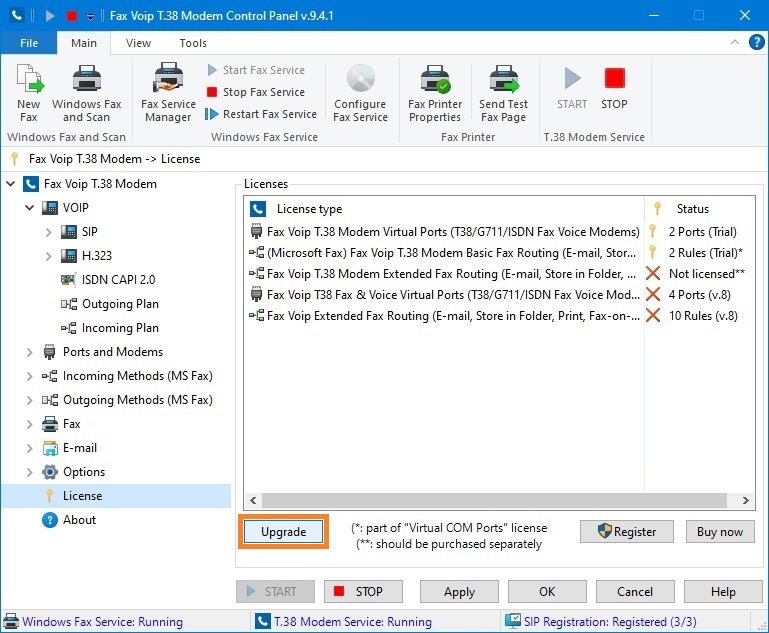Click license list left scroll arrow
769x633 pixels.
[253, 500]
